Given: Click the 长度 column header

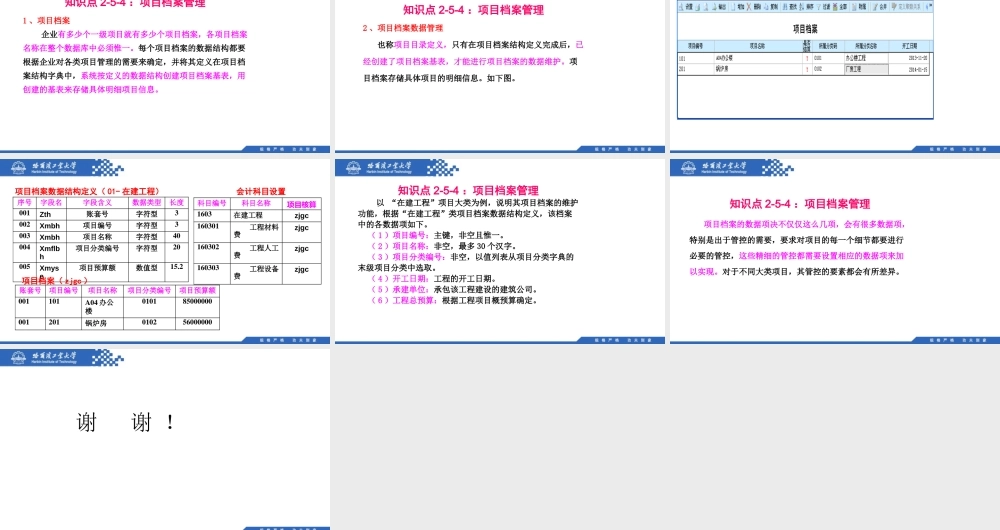Looking at the screenshot, I should [177, 202].
